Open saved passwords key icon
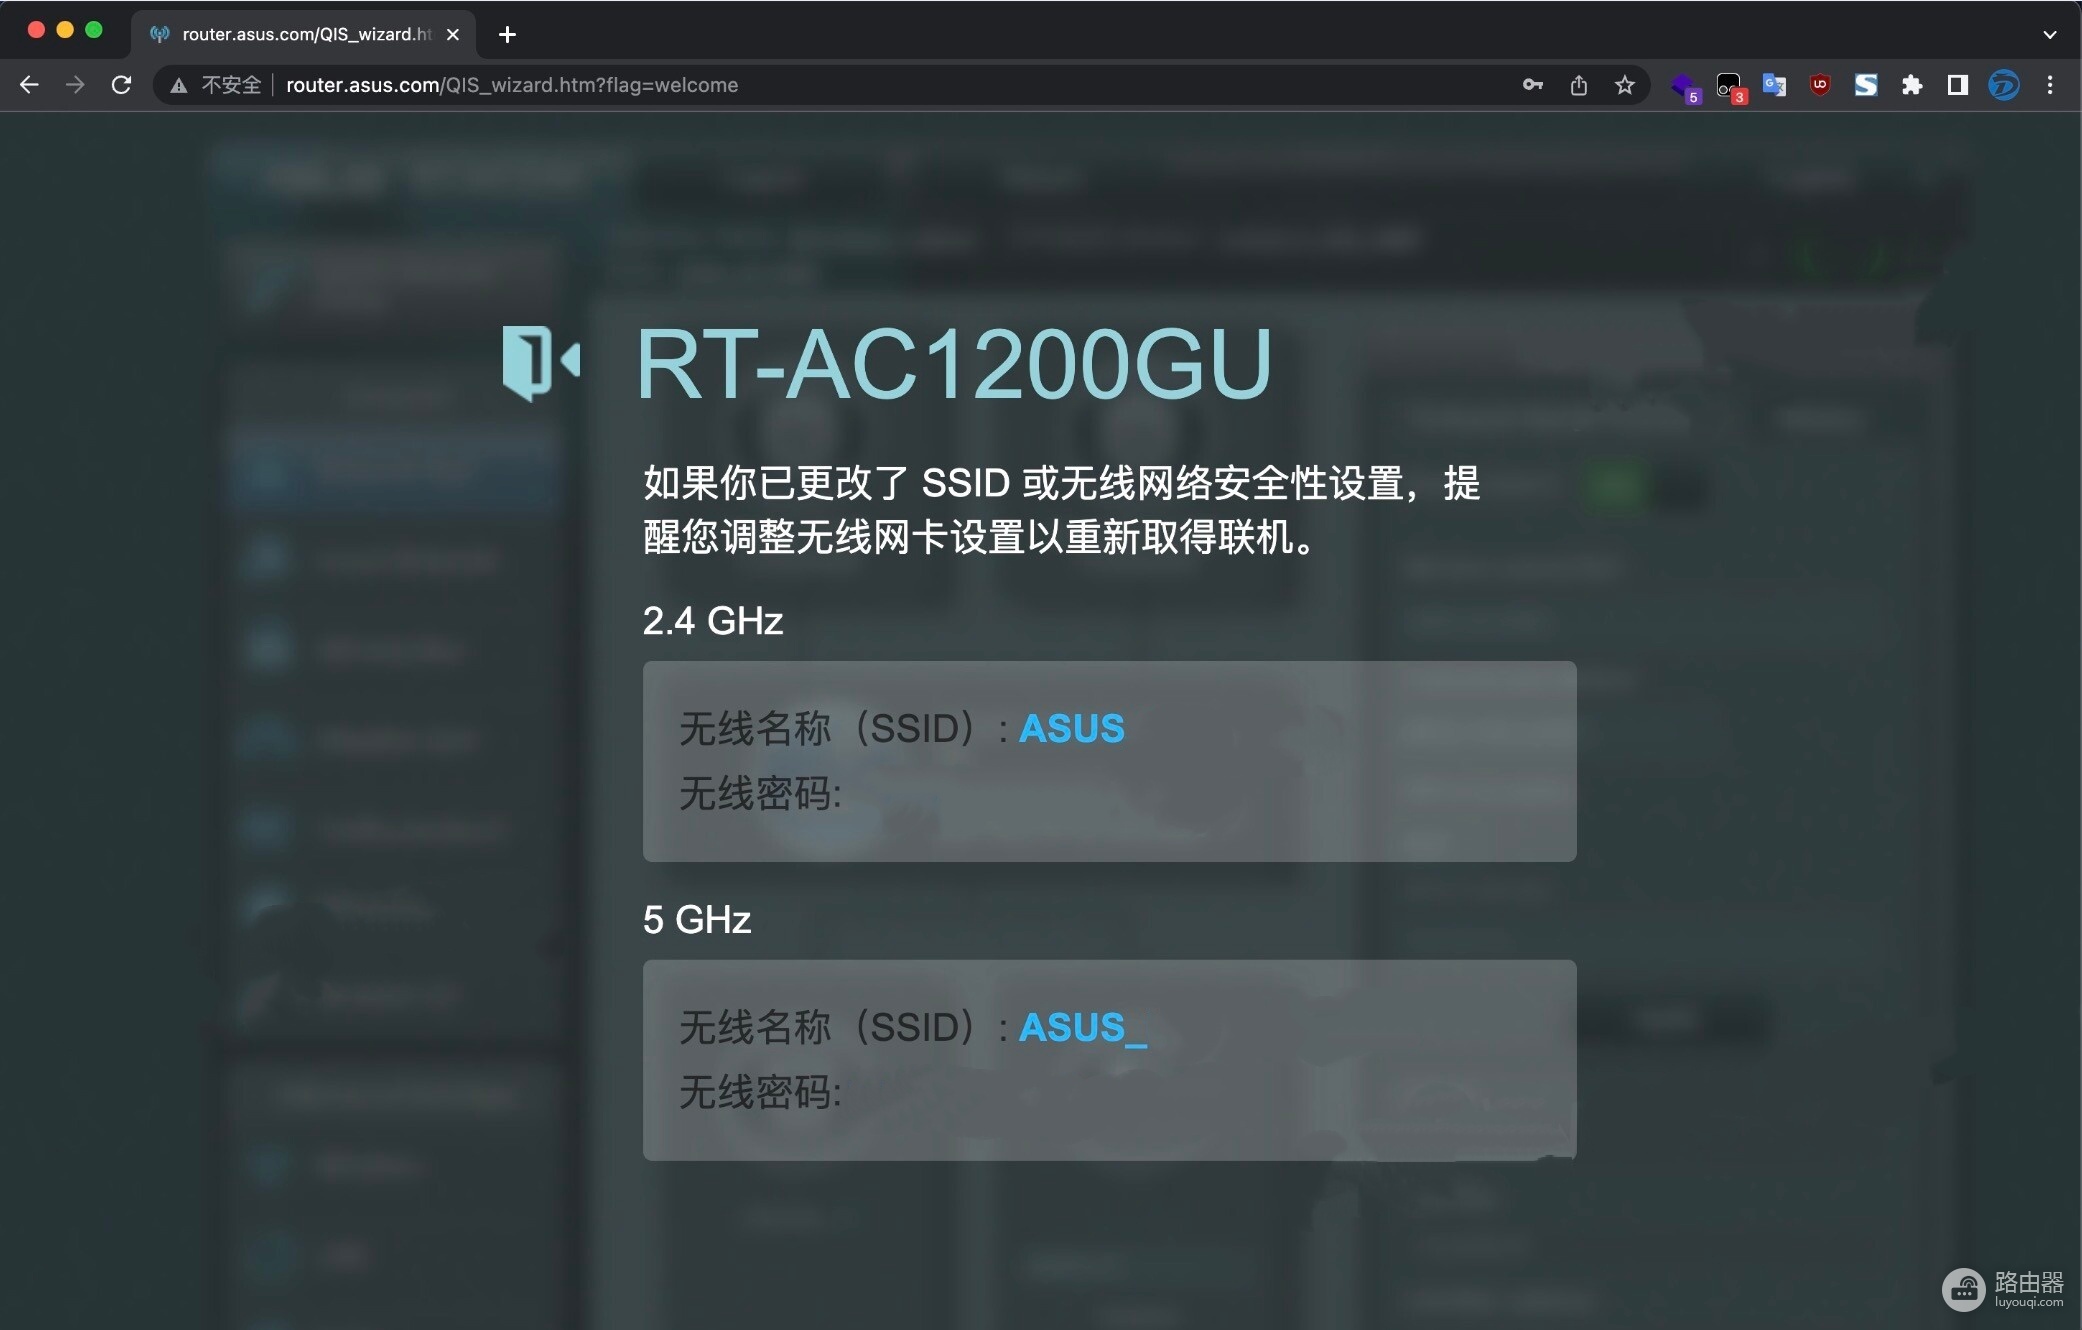Screen dimensions: 2082x1330 1533,85
